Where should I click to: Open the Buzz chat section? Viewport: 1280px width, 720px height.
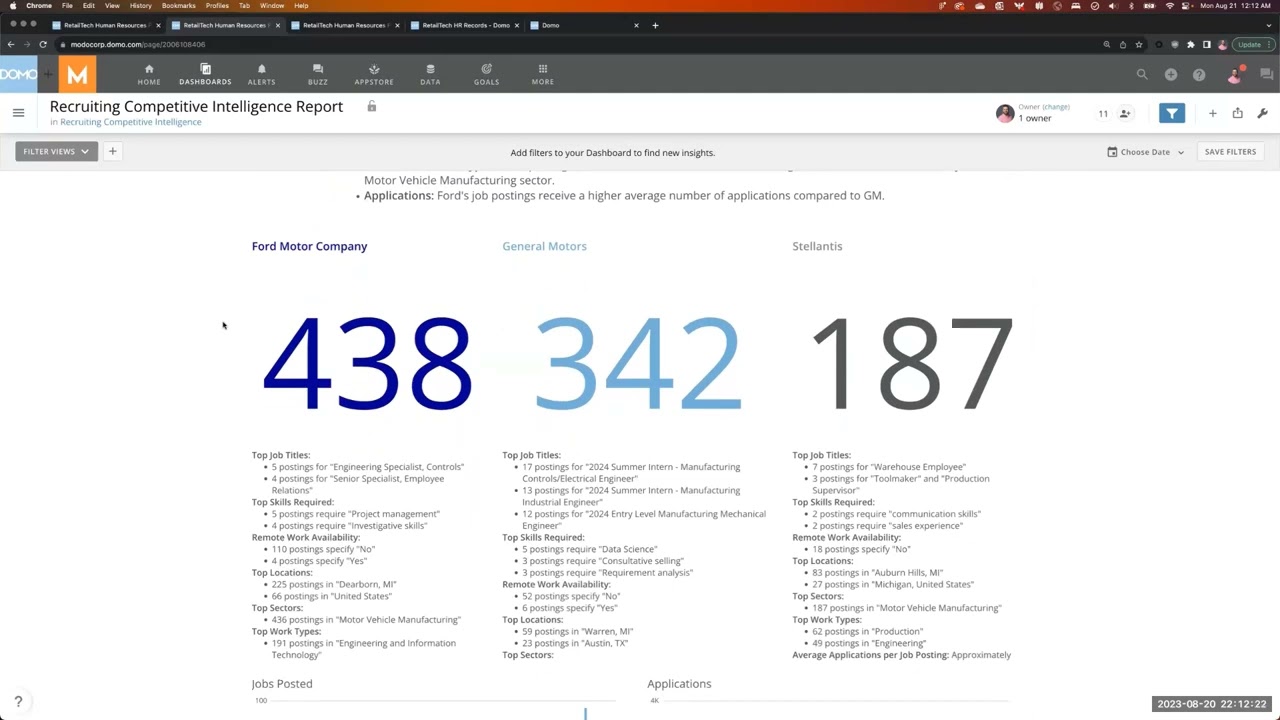[318, 74]
